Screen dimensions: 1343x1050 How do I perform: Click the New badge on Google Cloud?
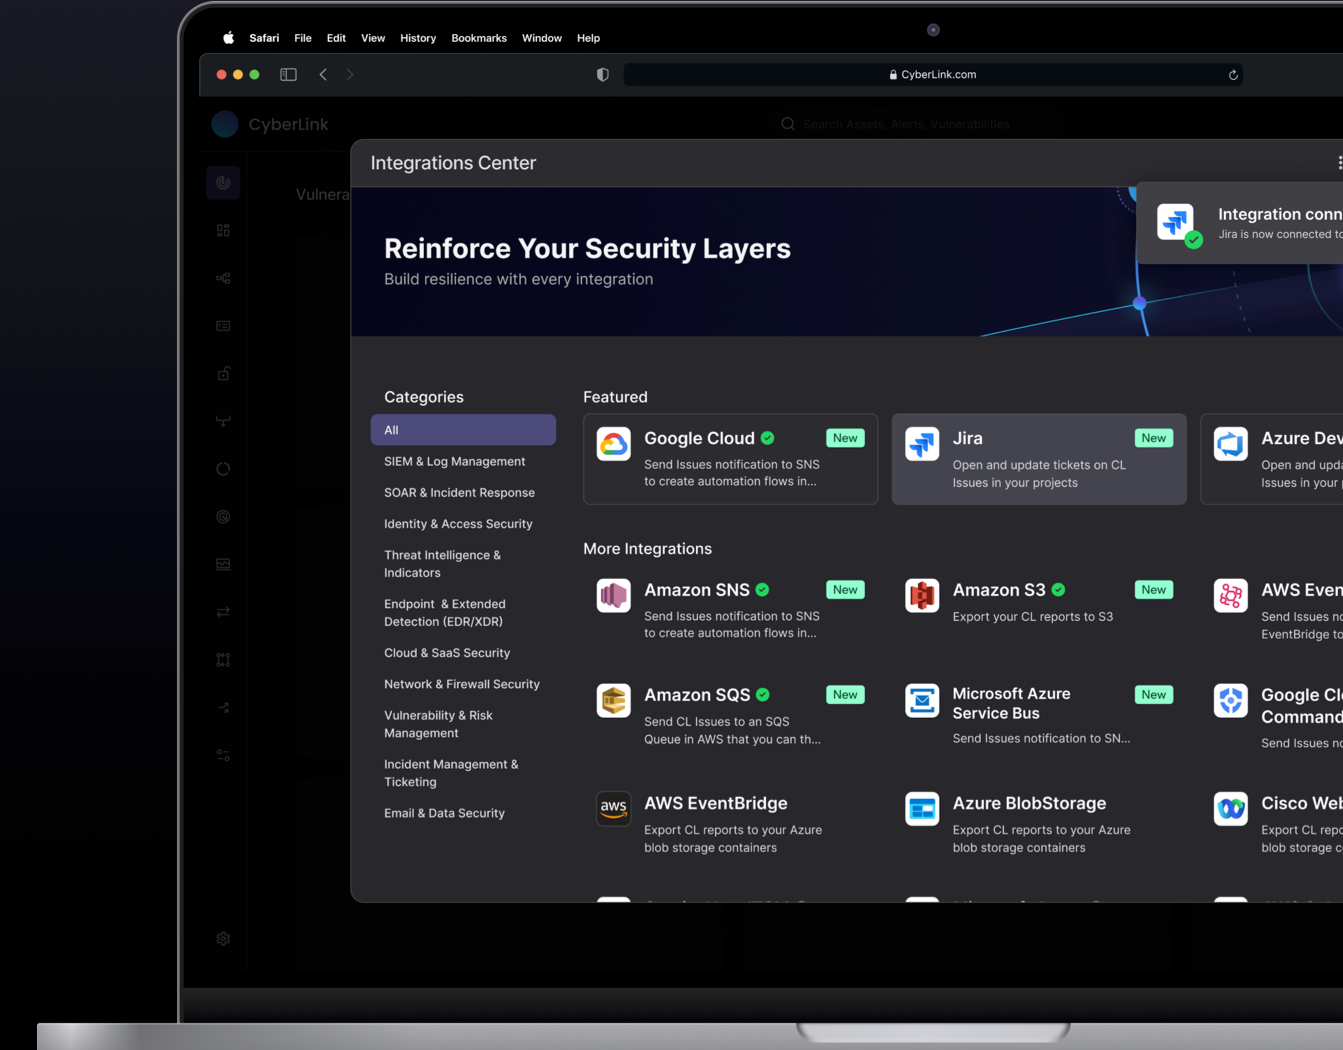click(x=845, y=438)
